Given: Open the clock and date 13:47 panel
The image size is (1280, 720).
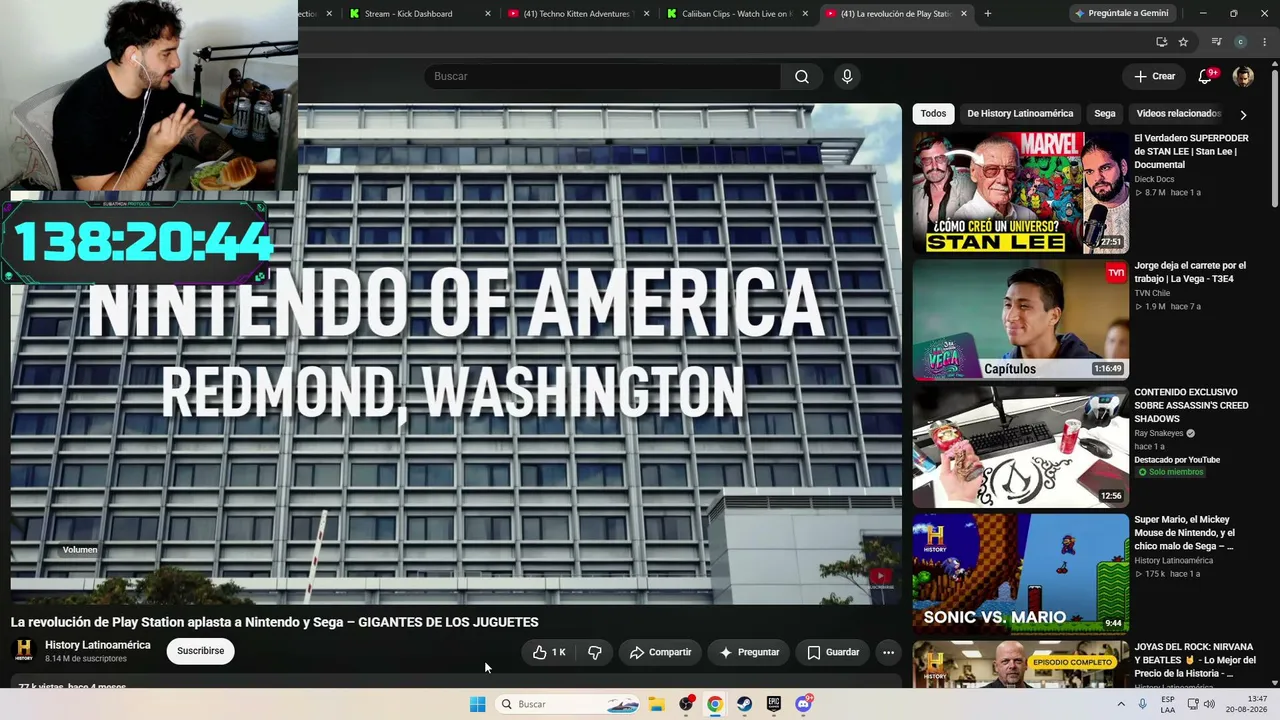Looking at the screenshot, I should click(1248, 704).
